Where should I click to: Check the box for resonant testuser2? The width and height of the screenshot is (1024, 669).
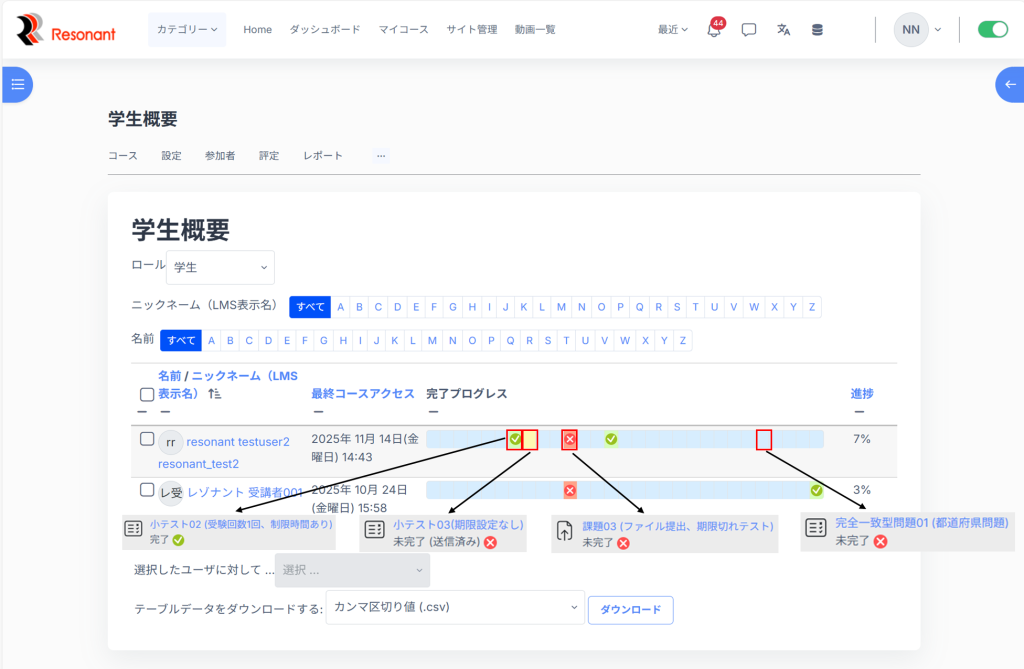pyautogui.click(x=147, y=439)
